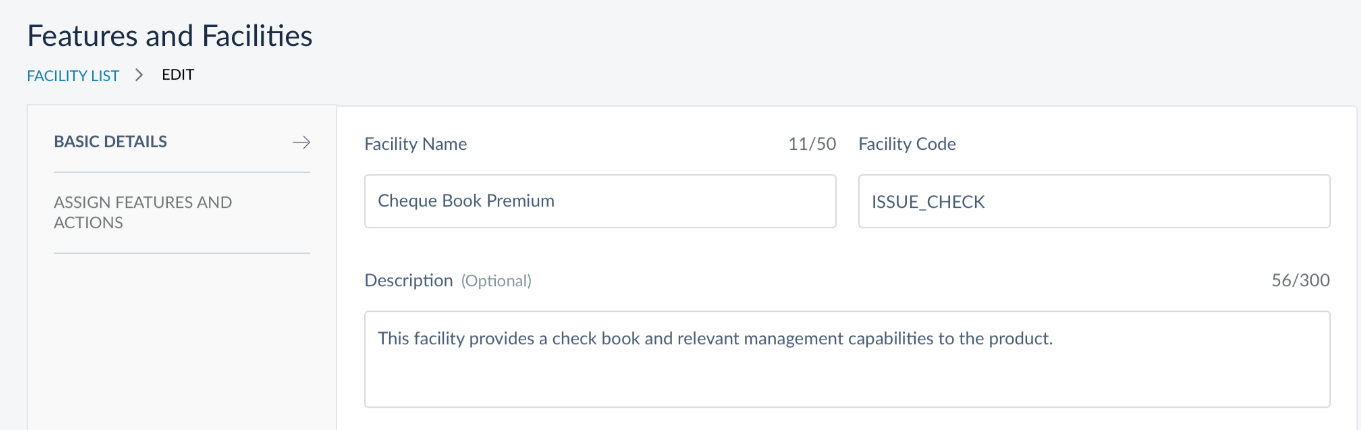Click the divider line under Basic Details
1361x430 pixels.
coord(182,172)
